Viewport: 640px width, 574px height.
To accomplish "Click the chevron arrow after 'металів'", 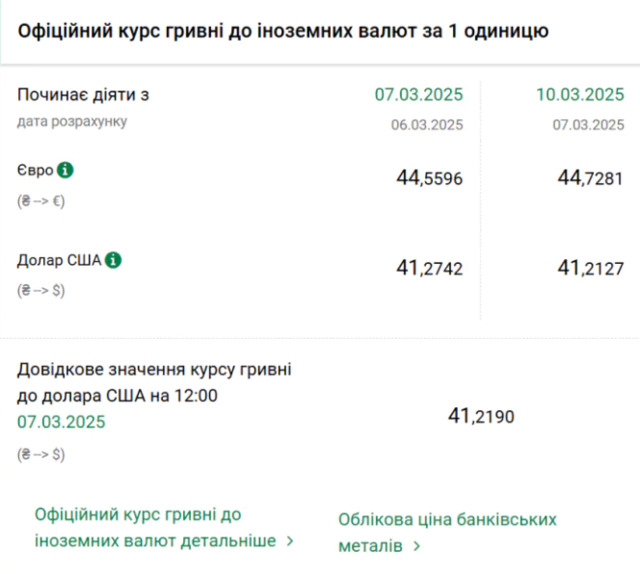I will pos(417,547).
